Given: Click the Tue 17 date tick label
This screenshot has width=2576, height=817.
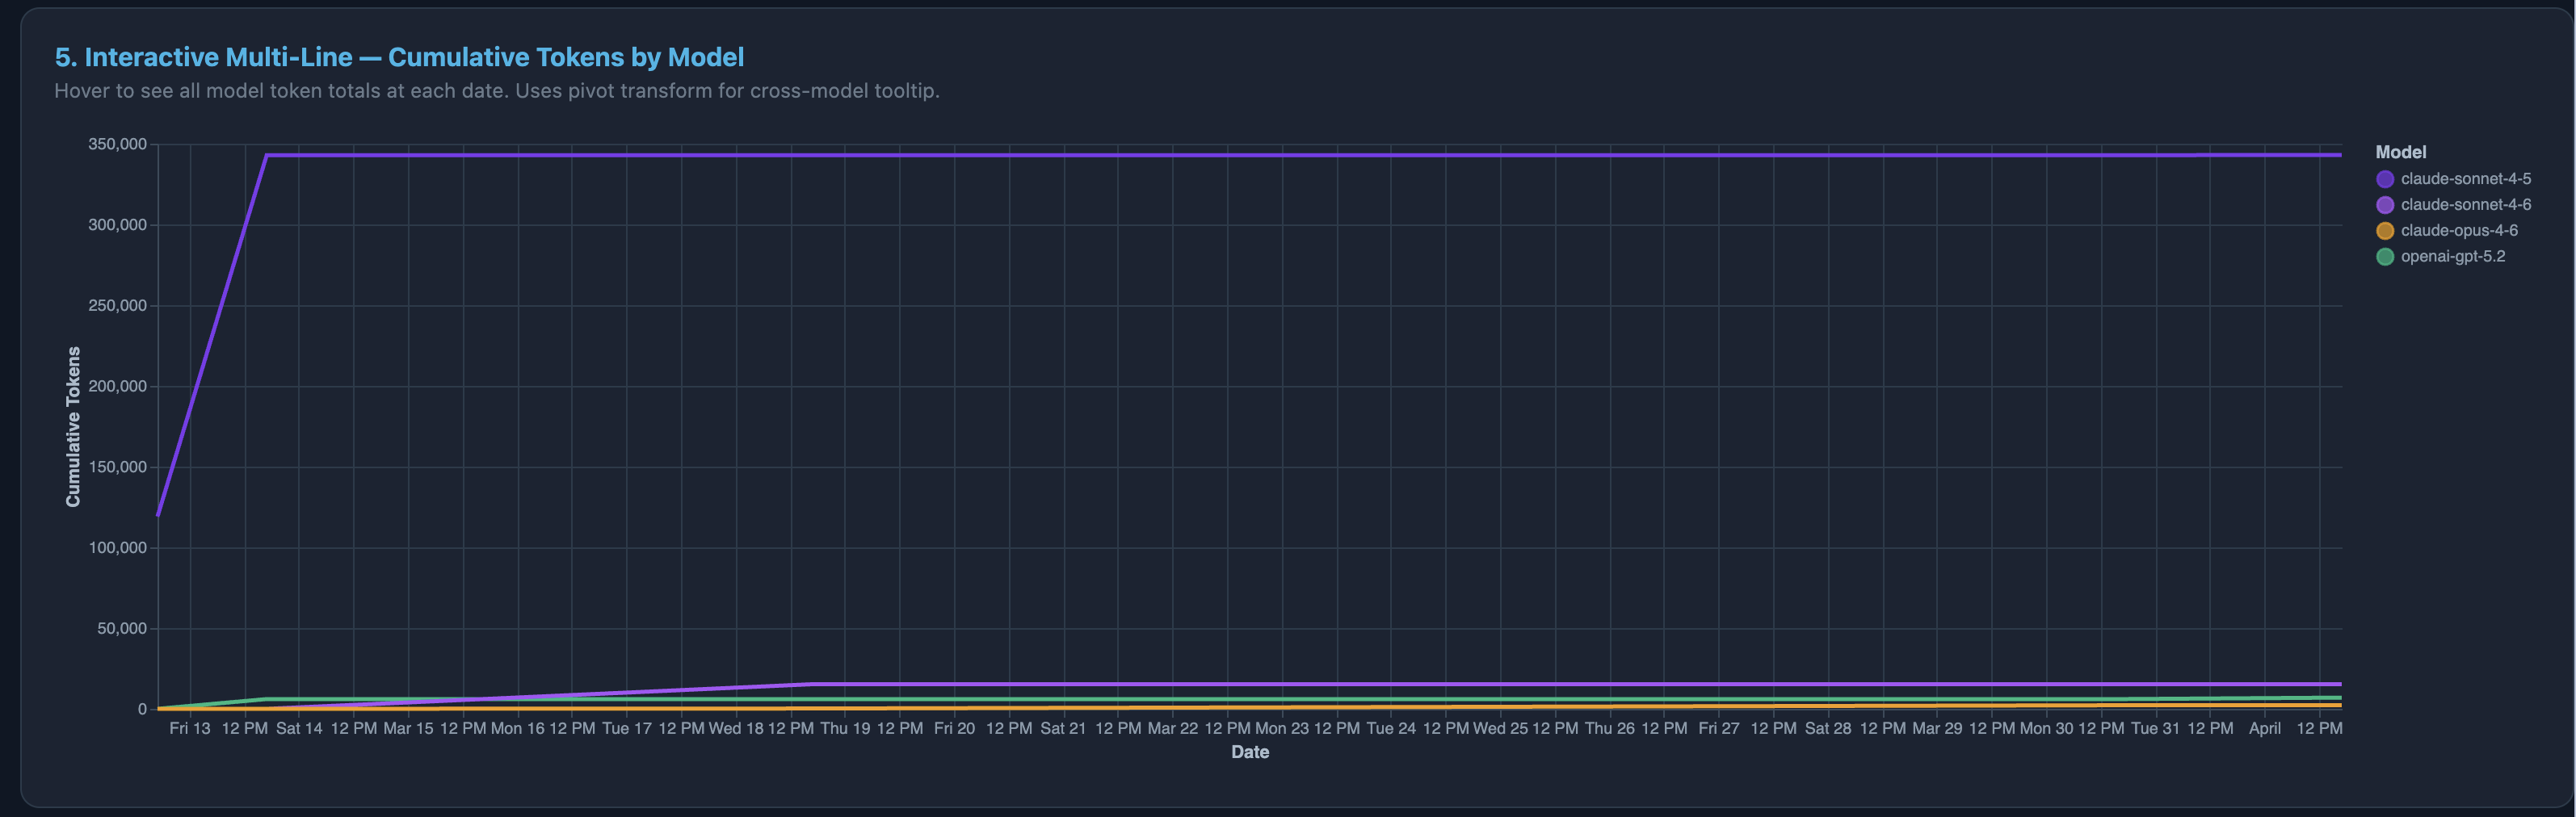Looking at the screenshot, I should pos(626,728).
